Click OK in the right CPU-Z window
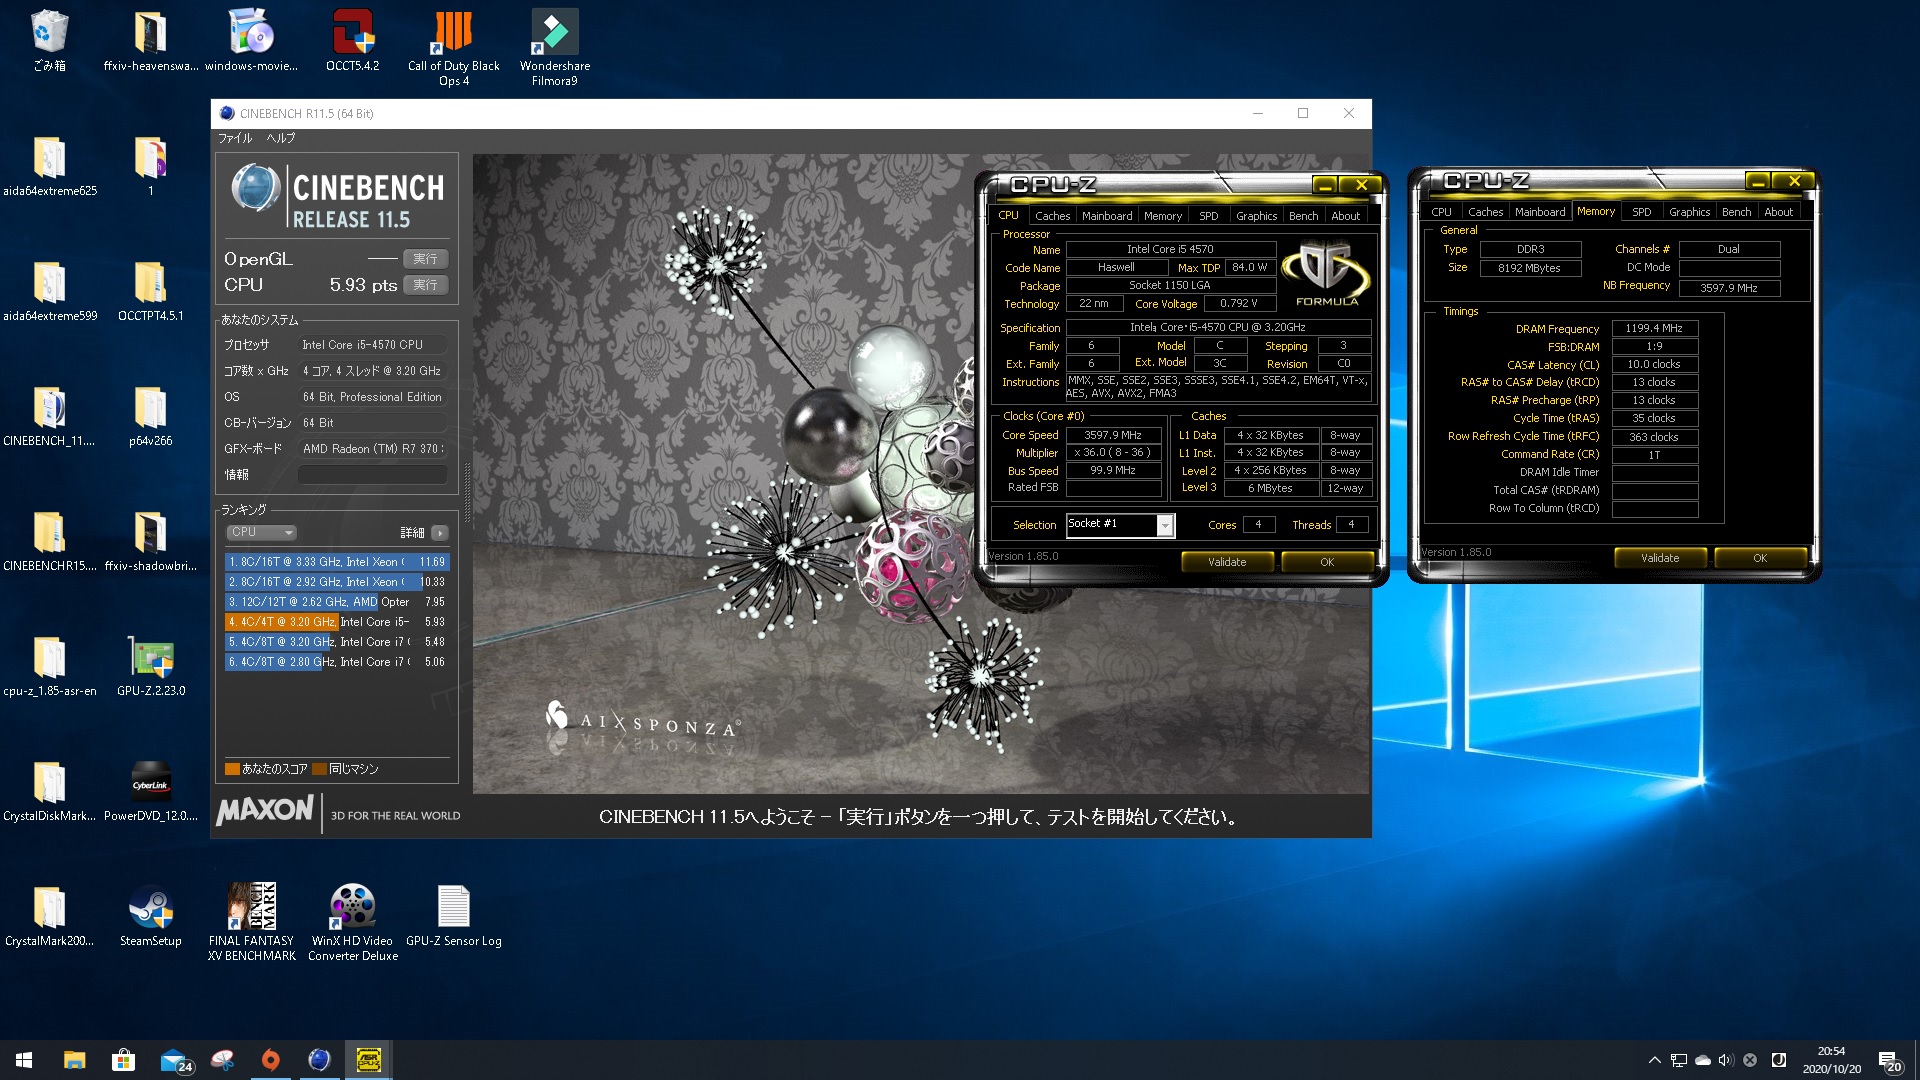This screenshot has width=1920, height=1080. coord(1760,558)
